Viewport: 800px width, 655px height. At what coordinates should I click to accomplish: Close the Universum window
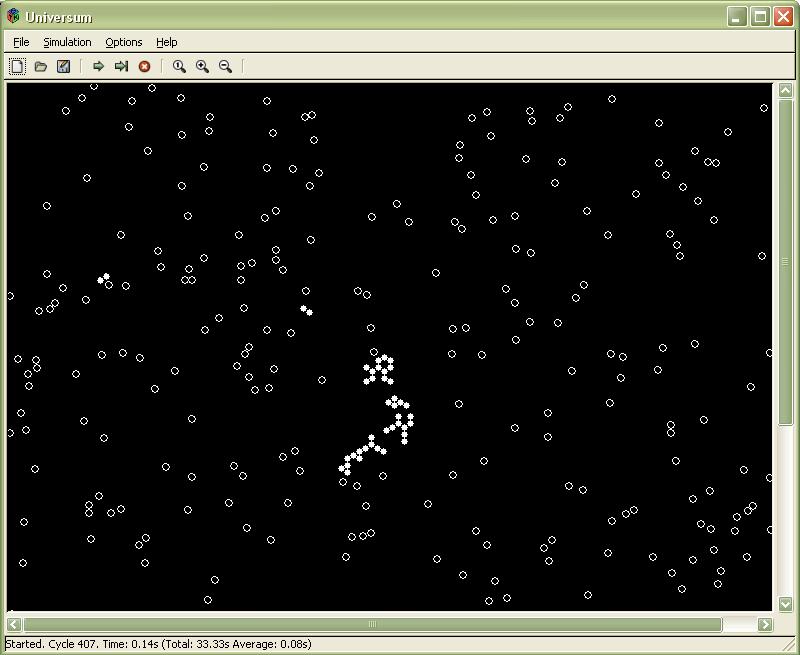pos(783,16)
